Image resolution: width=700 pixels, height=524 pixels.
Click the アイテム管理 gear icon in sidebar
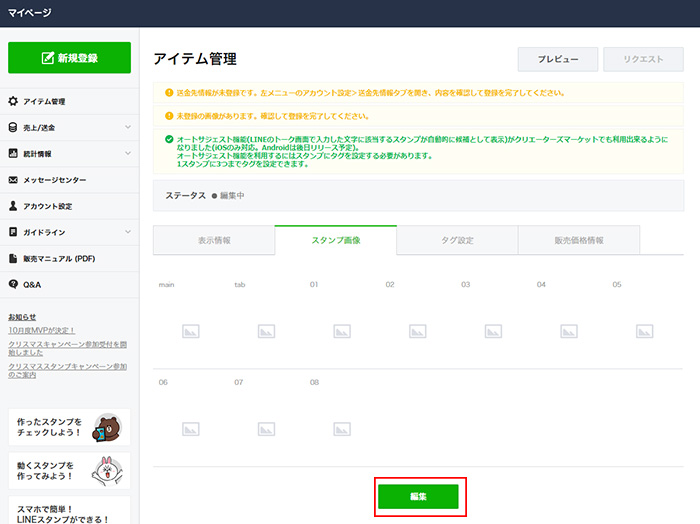[13, 102]
